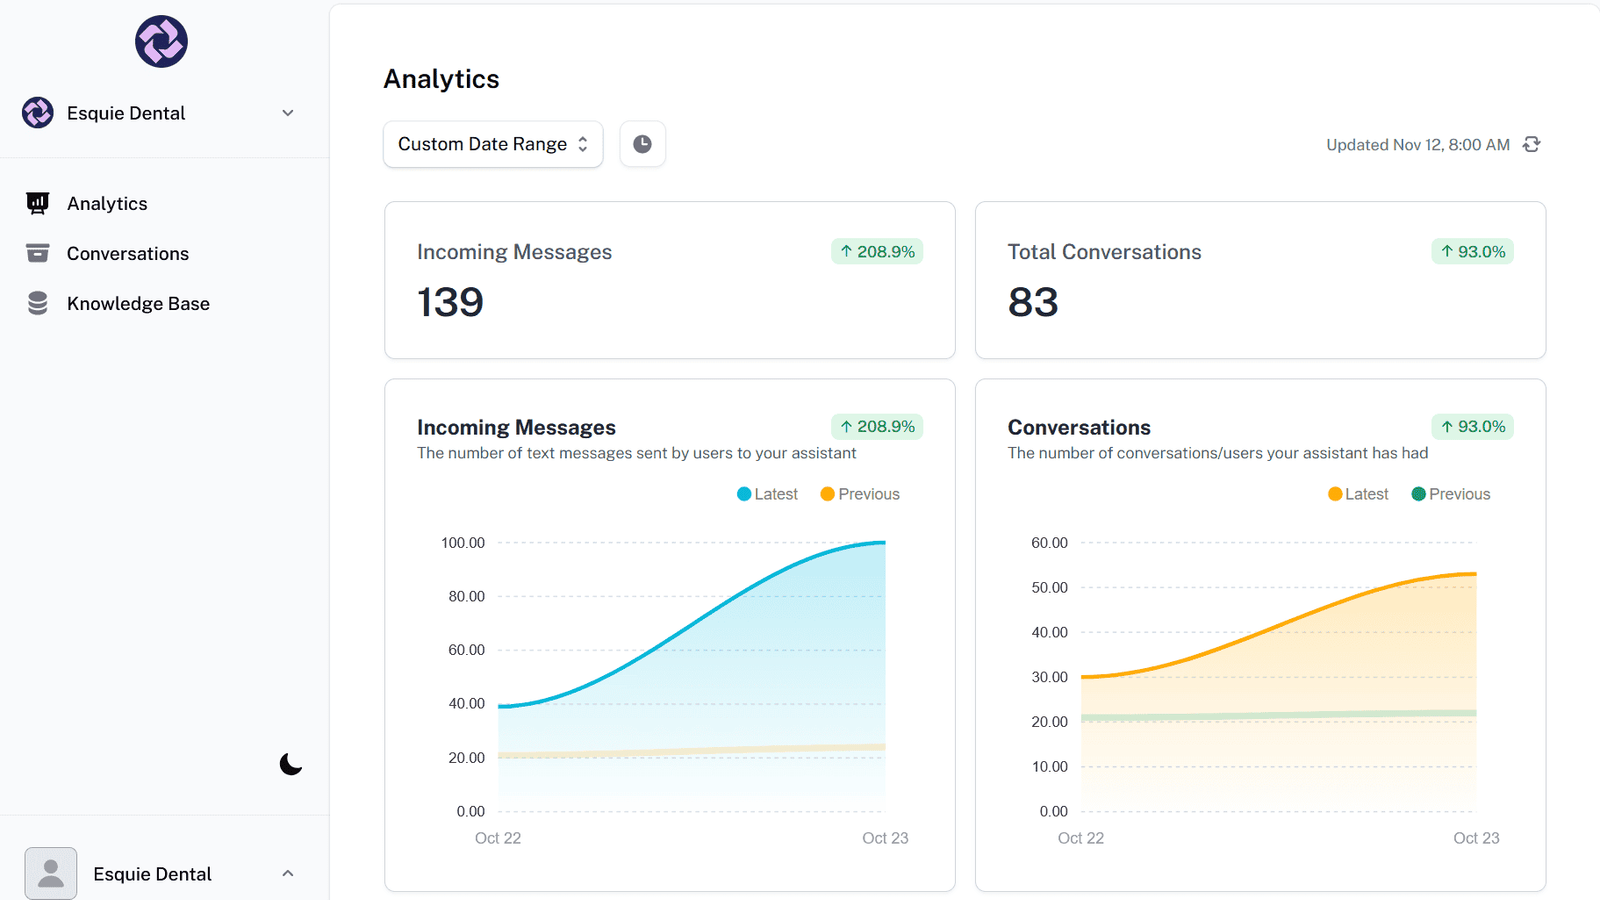Refresh analytics using the sync icon
Screen dimensions: 1600x900
1531,145
